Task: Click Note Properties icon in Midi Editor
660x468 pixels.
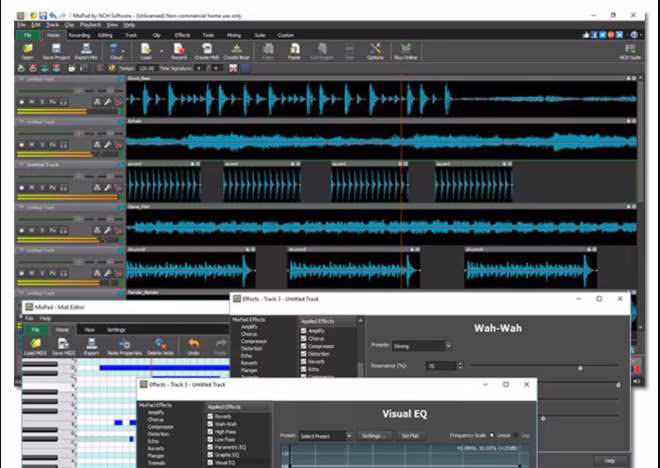Action: (125, 347)
